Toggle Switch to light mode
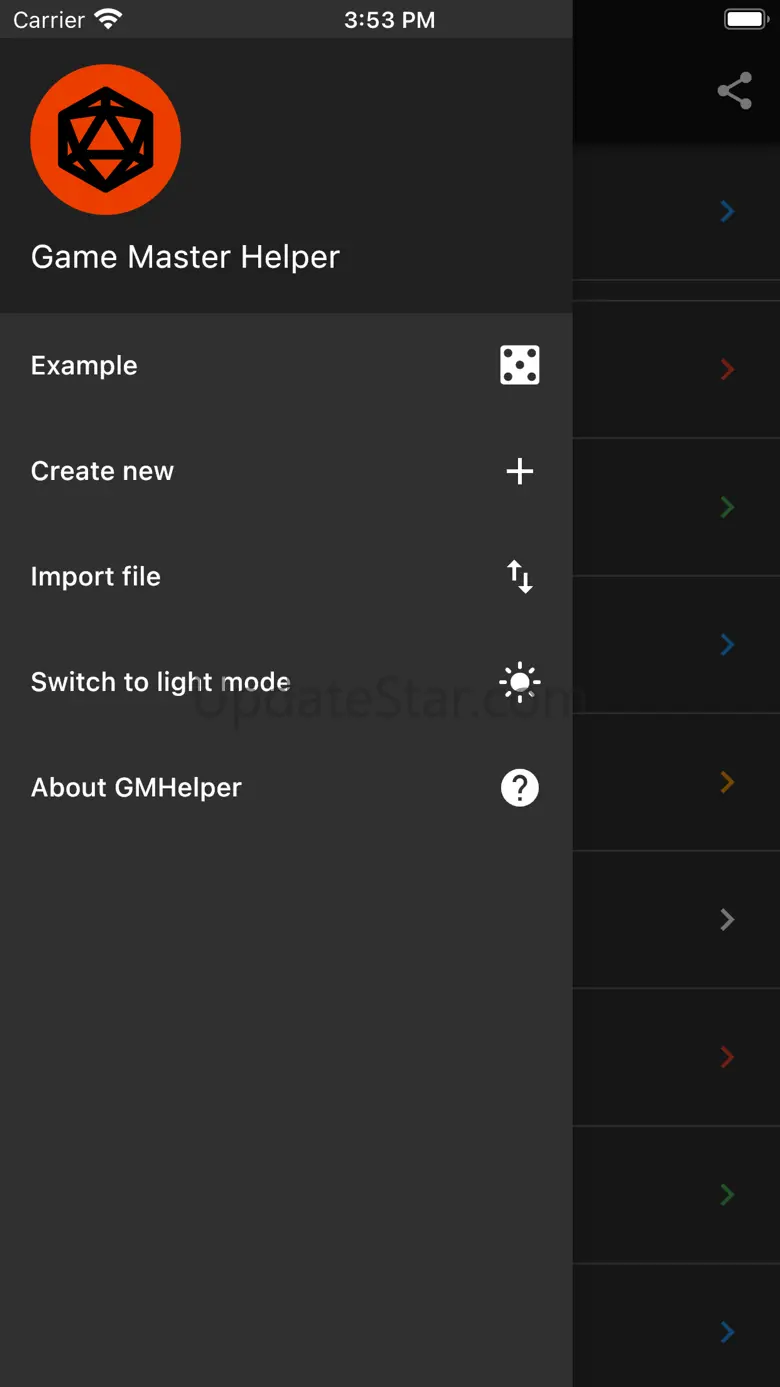780x1387 pixels. coord(160,683)
